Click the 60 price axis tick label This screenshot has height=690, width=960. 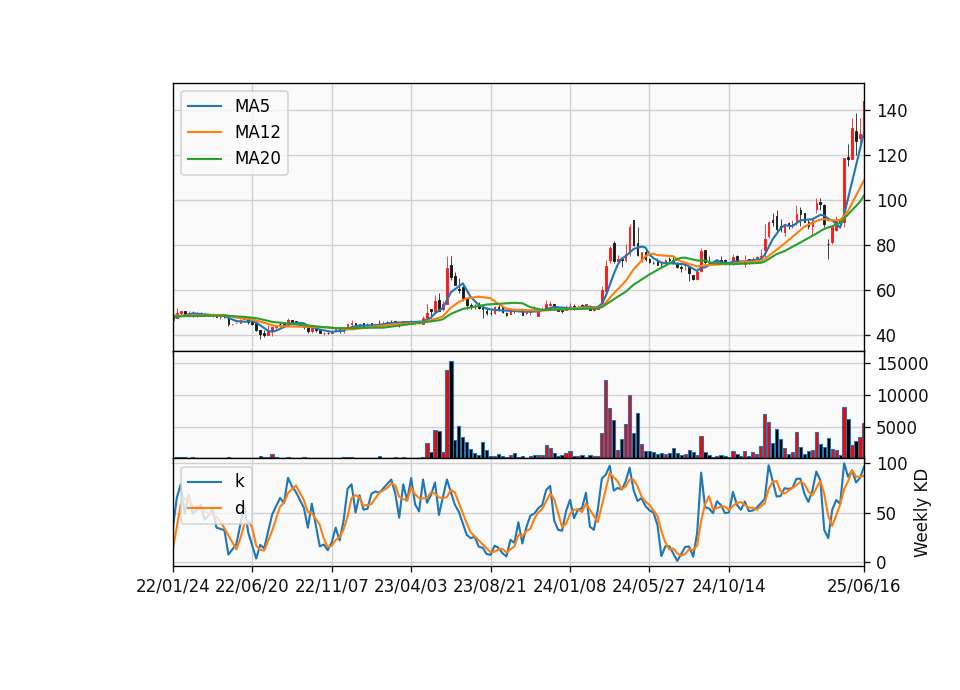887,291
